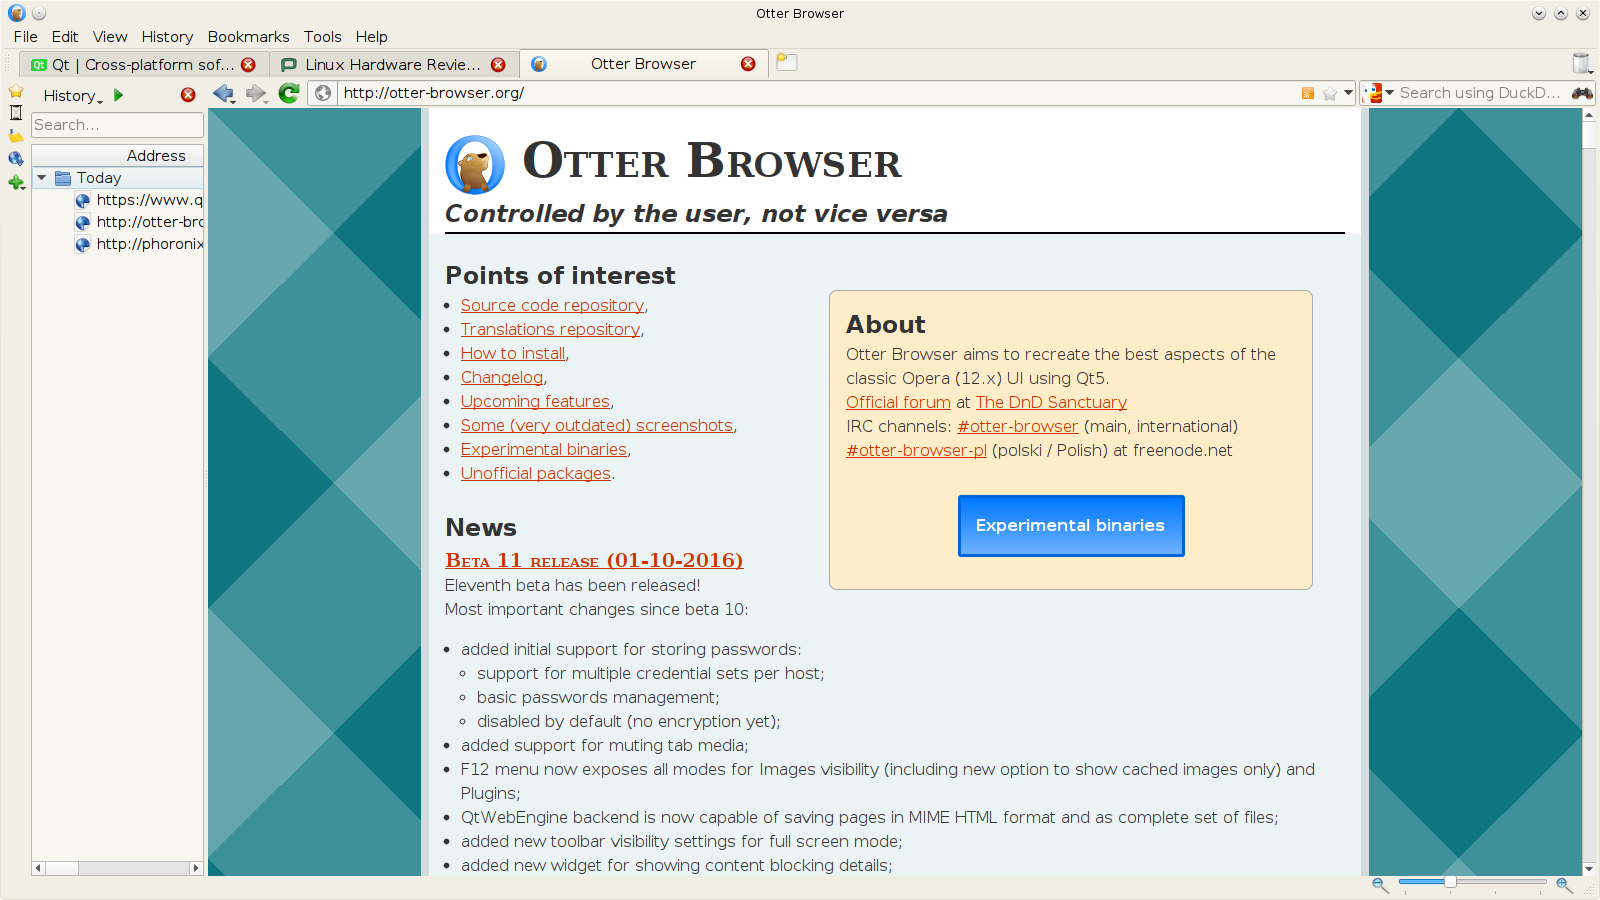Choose search engine via DuckDuckGo dropdown

pos(1379,93)
